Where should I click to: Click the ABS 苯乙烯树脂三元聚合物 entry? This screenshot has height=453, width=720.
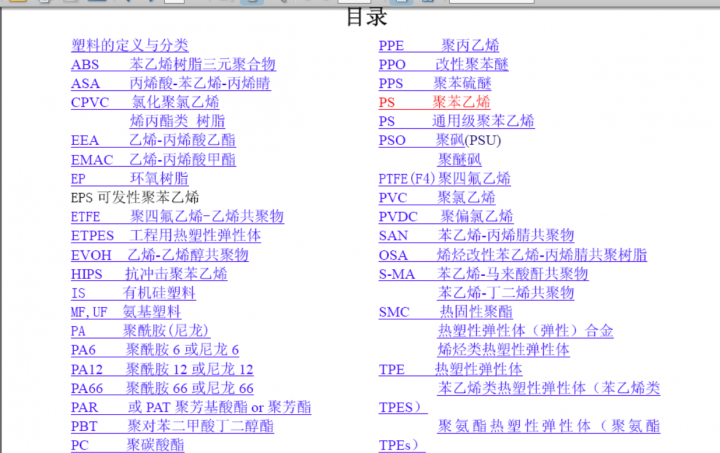pyautogui.click(x=172, y=64)
